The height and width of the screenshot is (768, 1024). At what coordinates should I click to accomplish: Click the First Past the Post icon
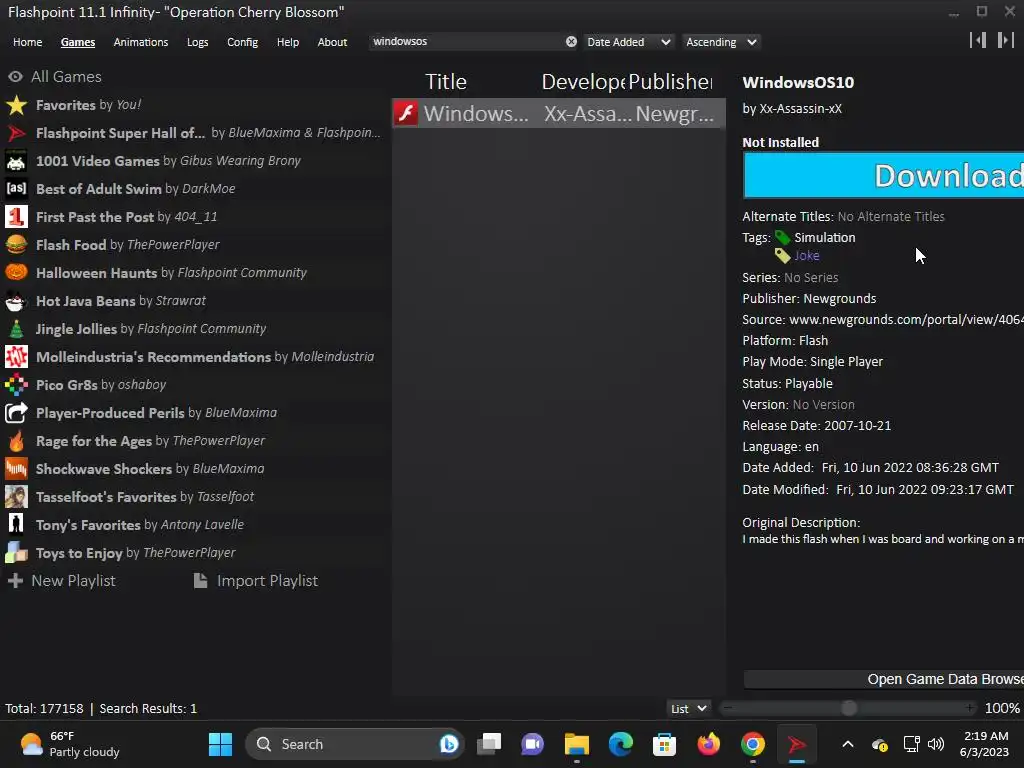tap(16, 217)
